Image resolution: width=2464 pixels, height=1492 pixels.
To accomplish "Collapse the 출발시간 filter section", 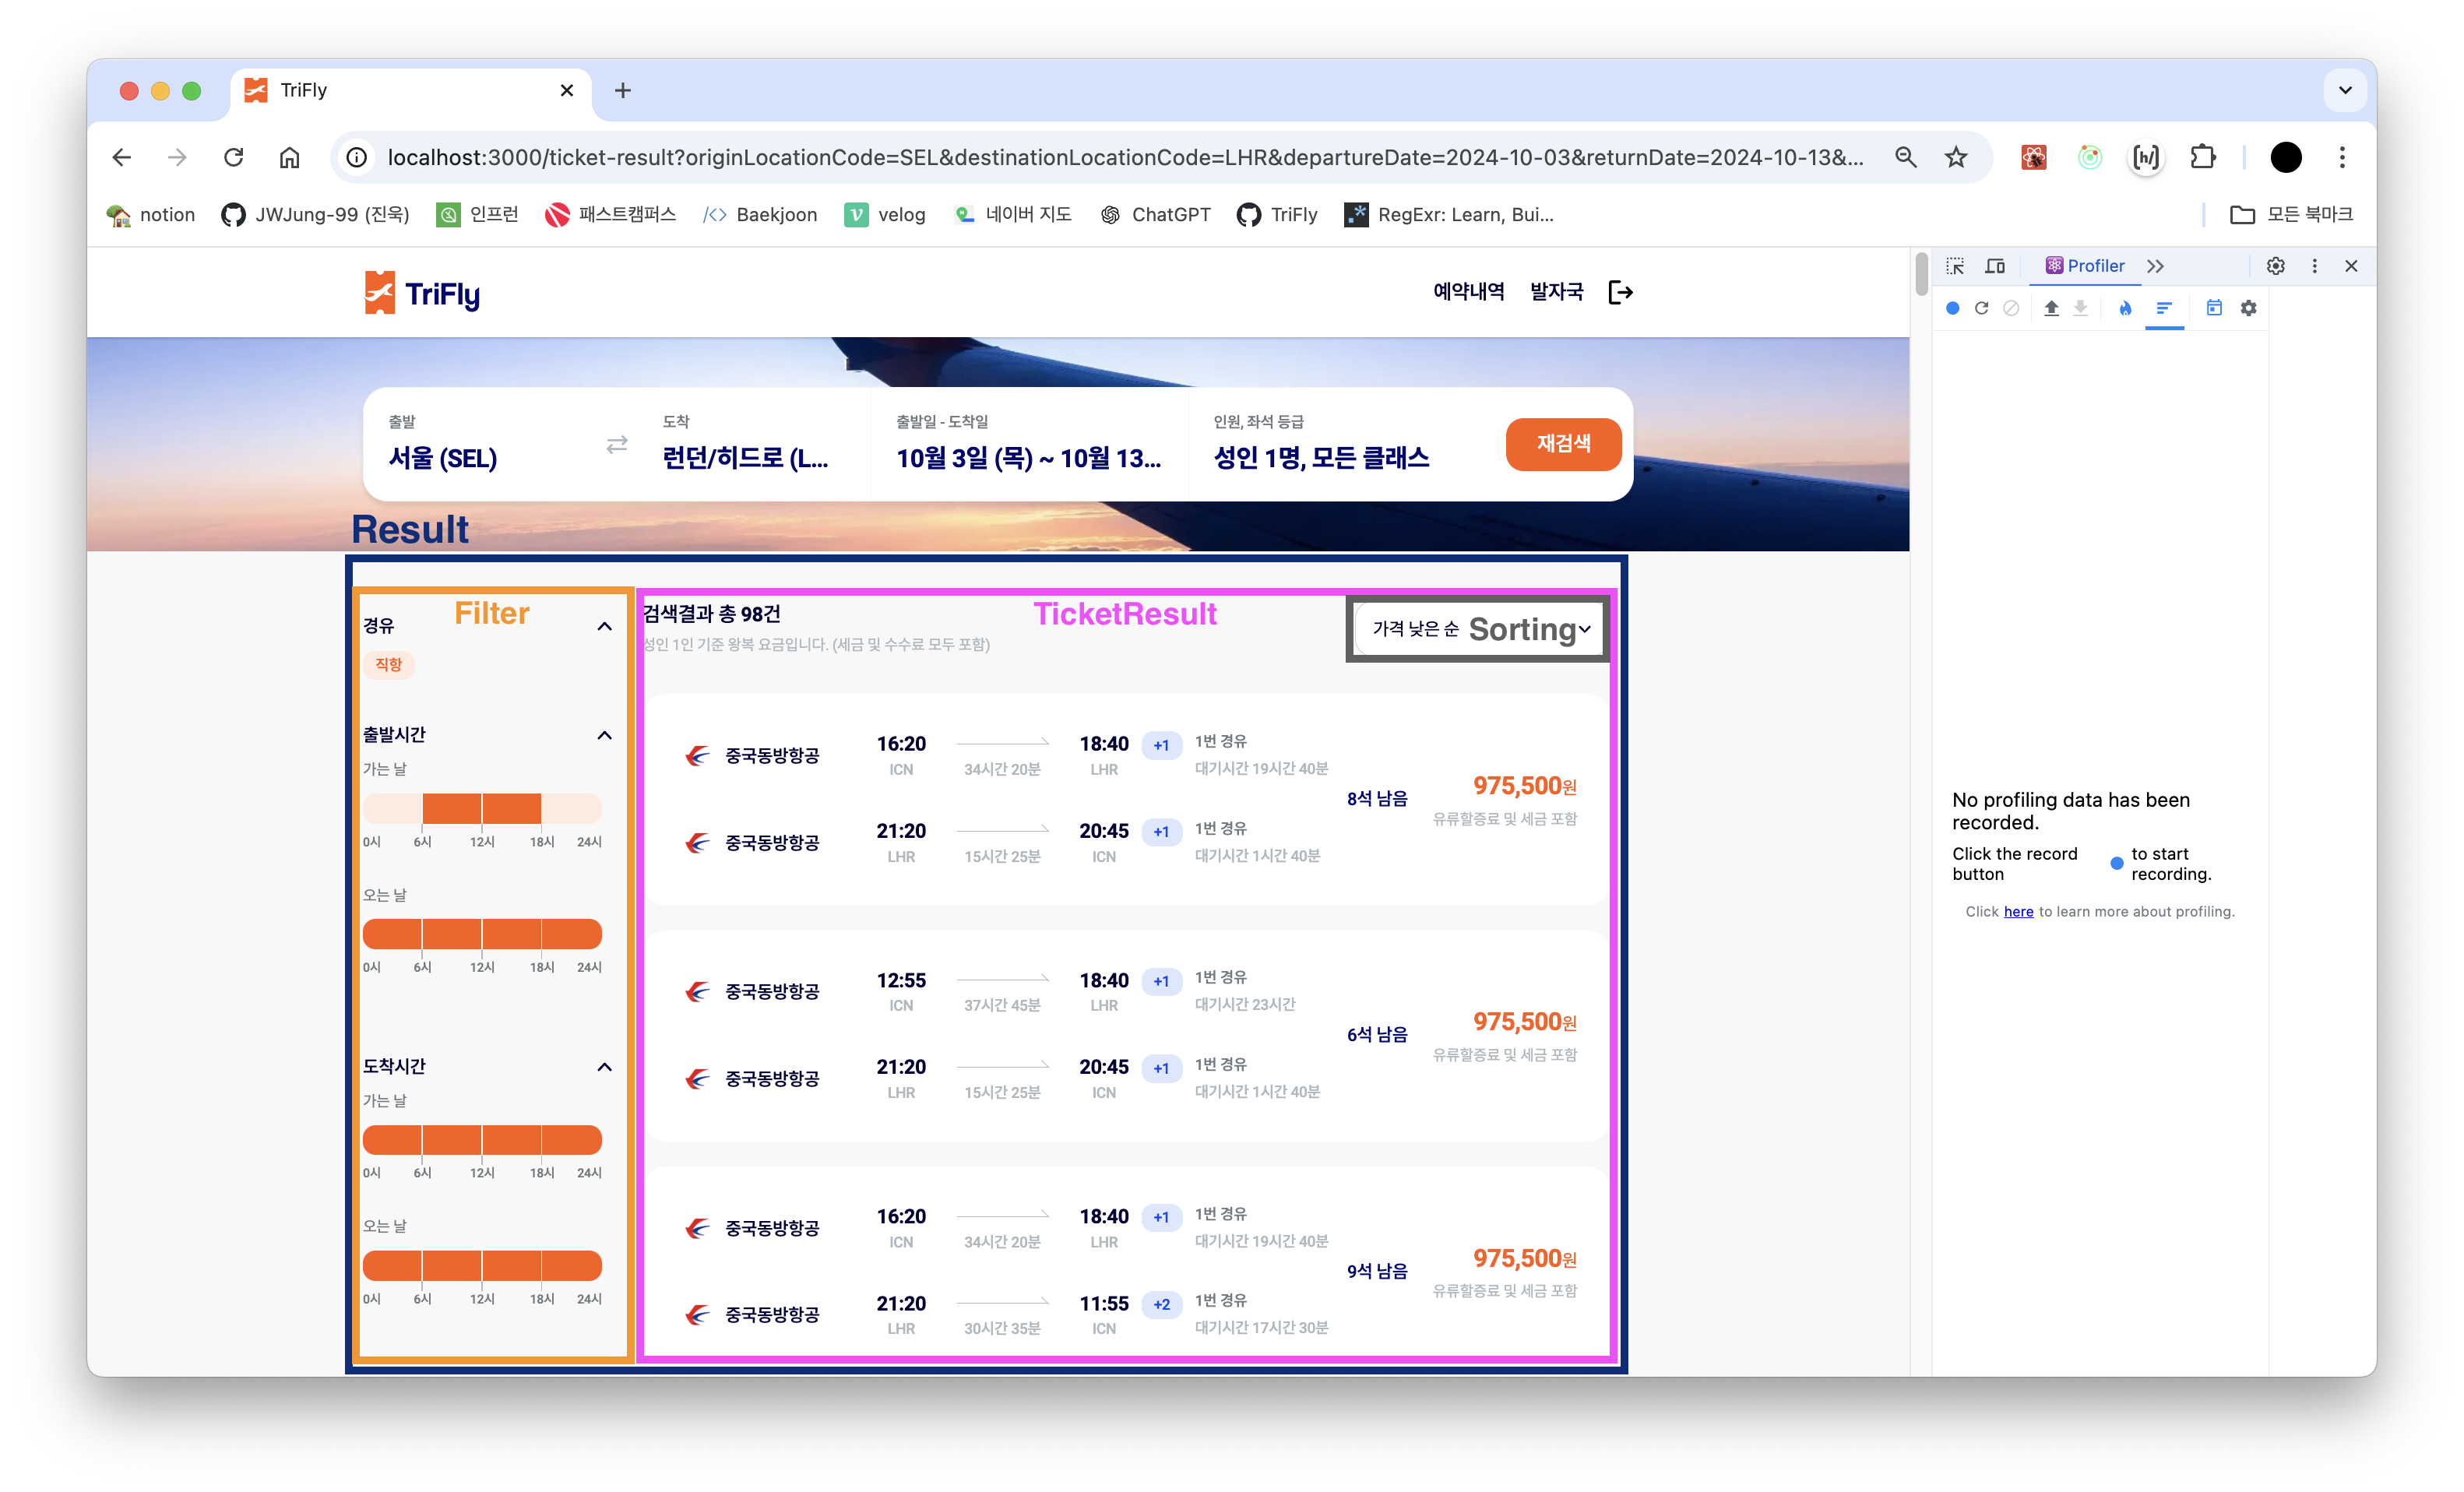I will pos(604,736).
